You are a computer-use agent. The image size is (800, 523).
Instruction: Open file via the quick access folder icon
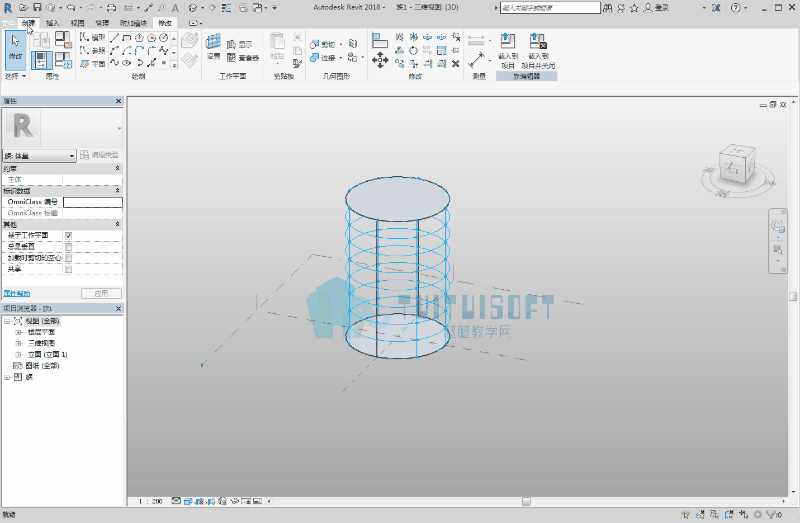(23, 8)
